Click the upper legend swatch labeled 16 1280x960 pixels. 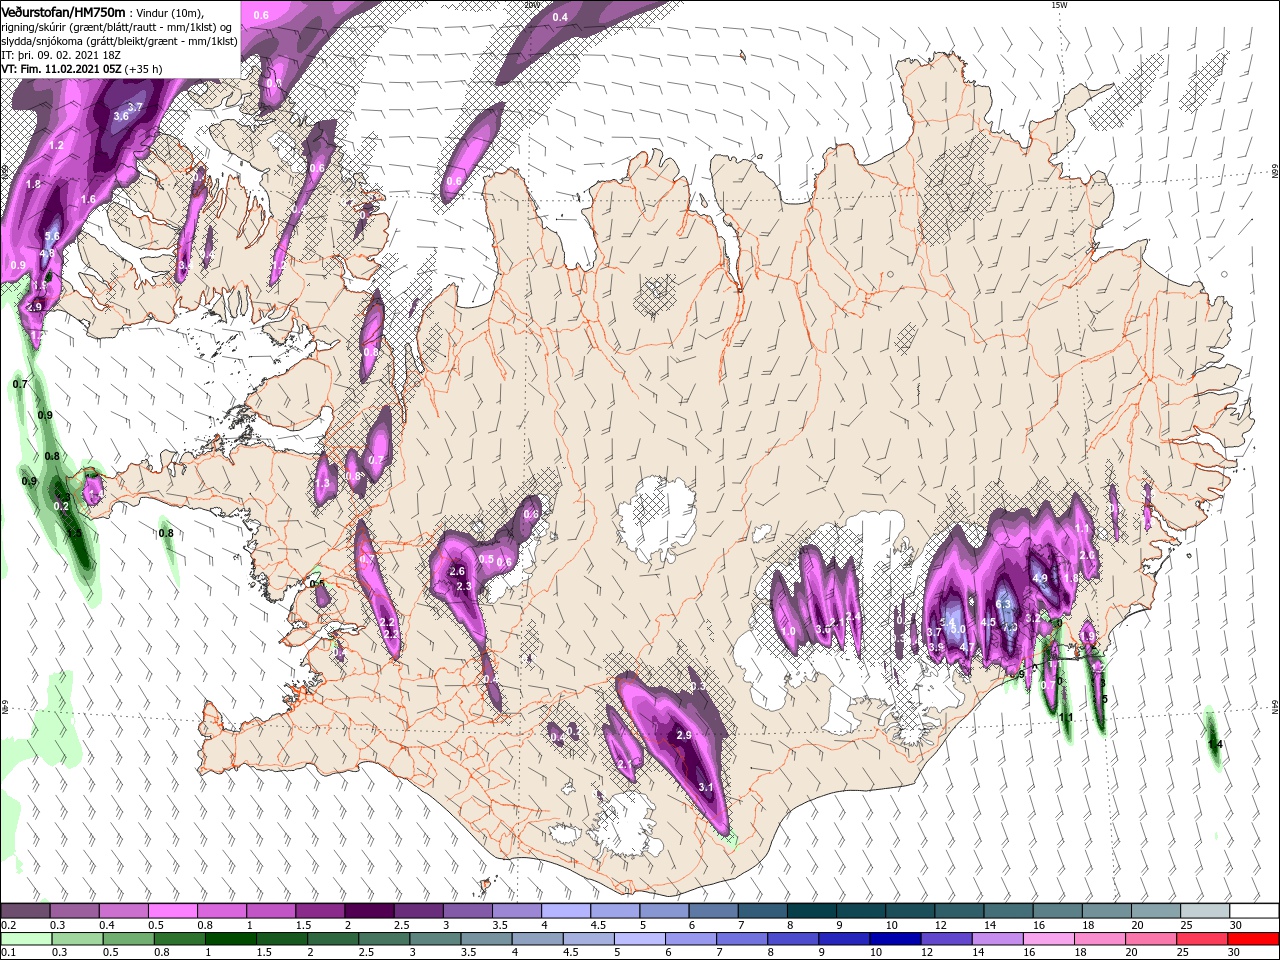click(1057, 911)
